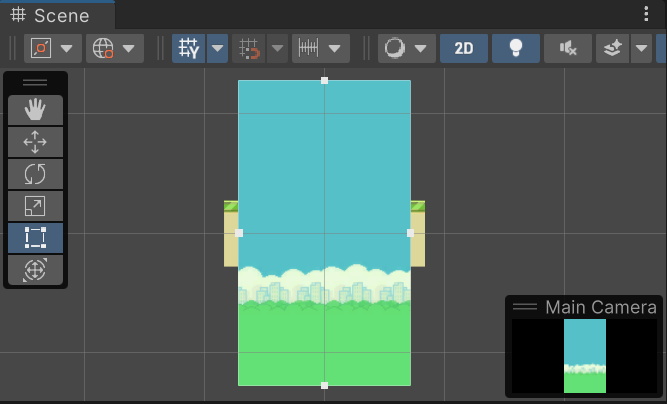Open the Scene view three-dot options menu
This screenshot has height=404, width=667.
tap(646, 14)
